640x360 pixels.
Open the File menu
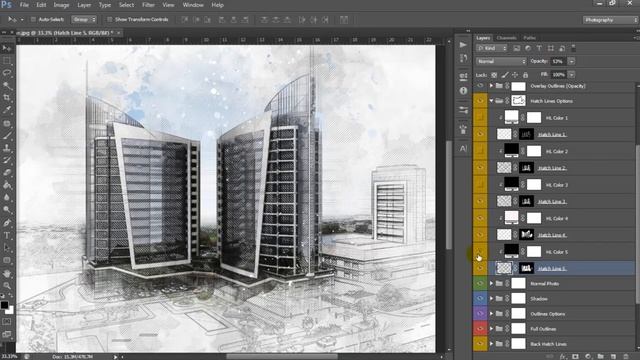pyautogui.click(x=24, y=5)
